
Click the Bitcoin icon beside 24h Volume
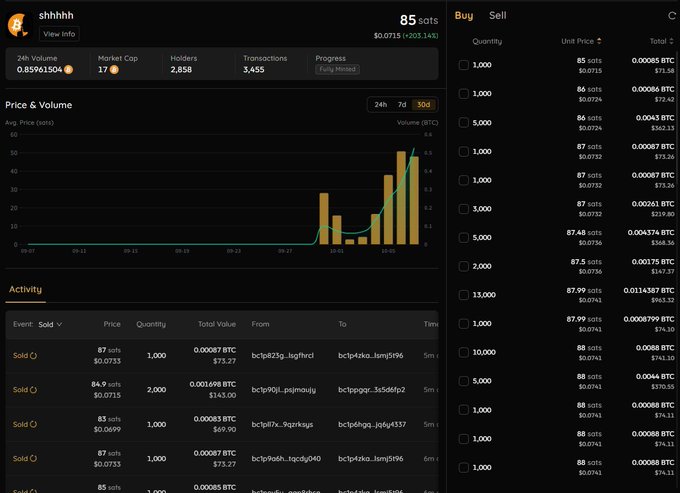tap(69, 69)
